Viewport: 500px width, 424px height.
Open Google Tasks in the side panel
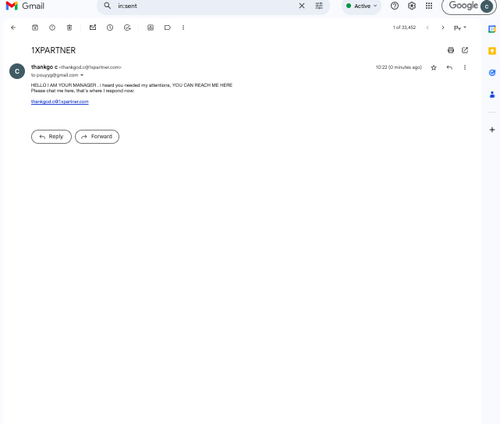[492, 73]
